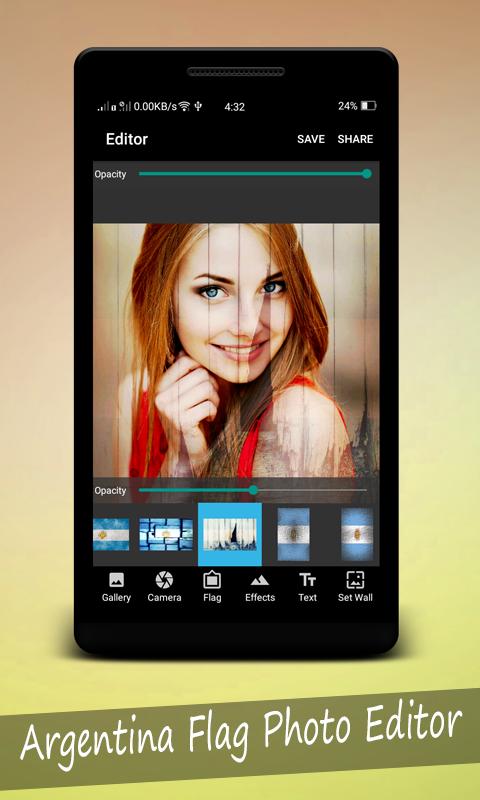Choose the Text tool icon
480x800 pixels.
click(308, 580)
